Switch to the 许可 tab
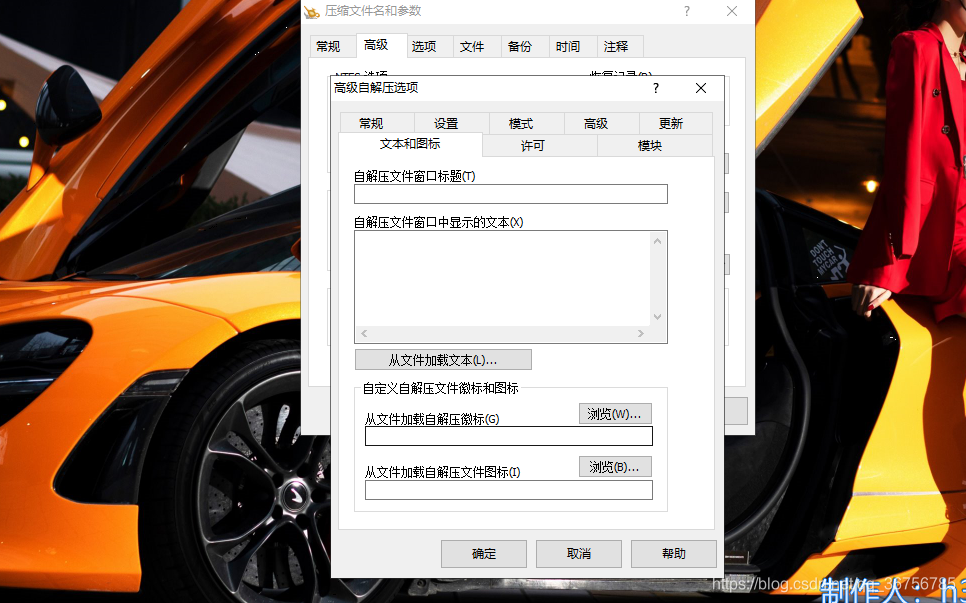Image resolution: width=966 pixels, height=603 pixels. click(x=540, y=146)
